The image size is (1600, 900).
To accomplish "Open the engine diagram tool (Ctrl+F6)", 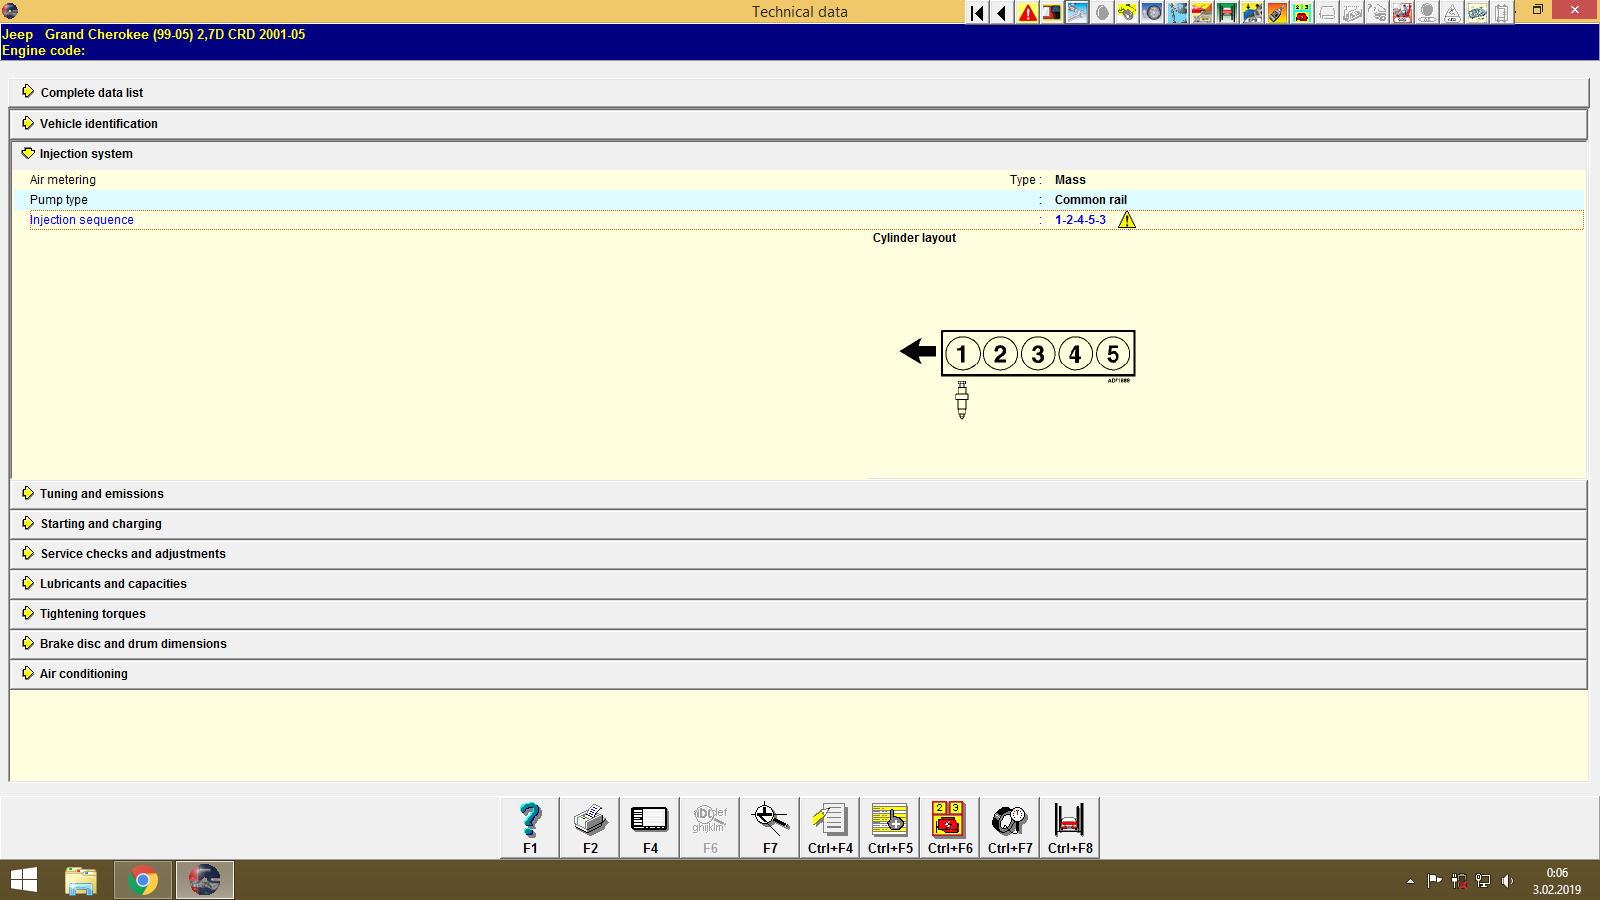I will (949, 827).
